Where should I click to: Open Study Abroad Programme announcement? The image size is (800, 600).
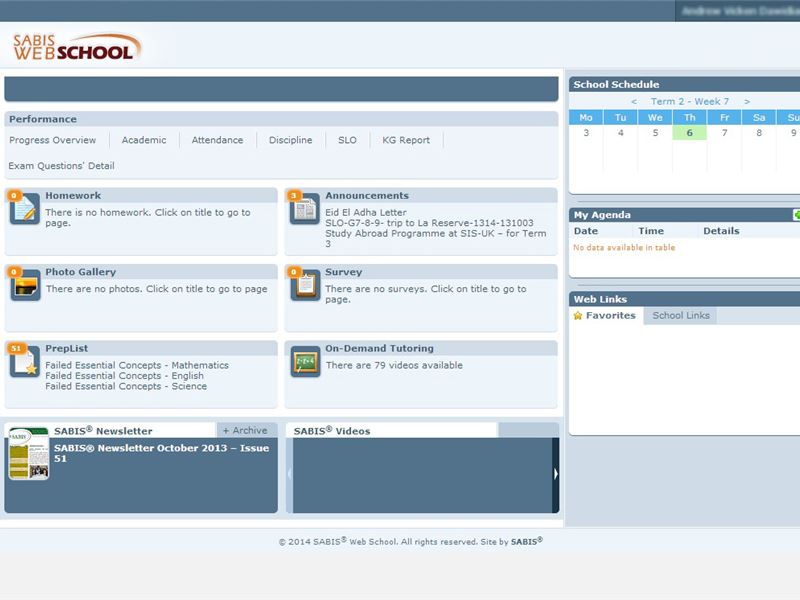coord(436,239)
